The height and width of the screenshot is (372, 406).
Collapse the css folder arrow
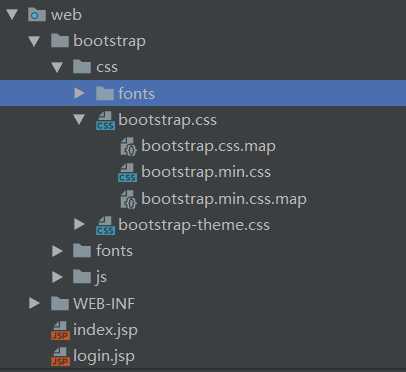click(57, 67)
